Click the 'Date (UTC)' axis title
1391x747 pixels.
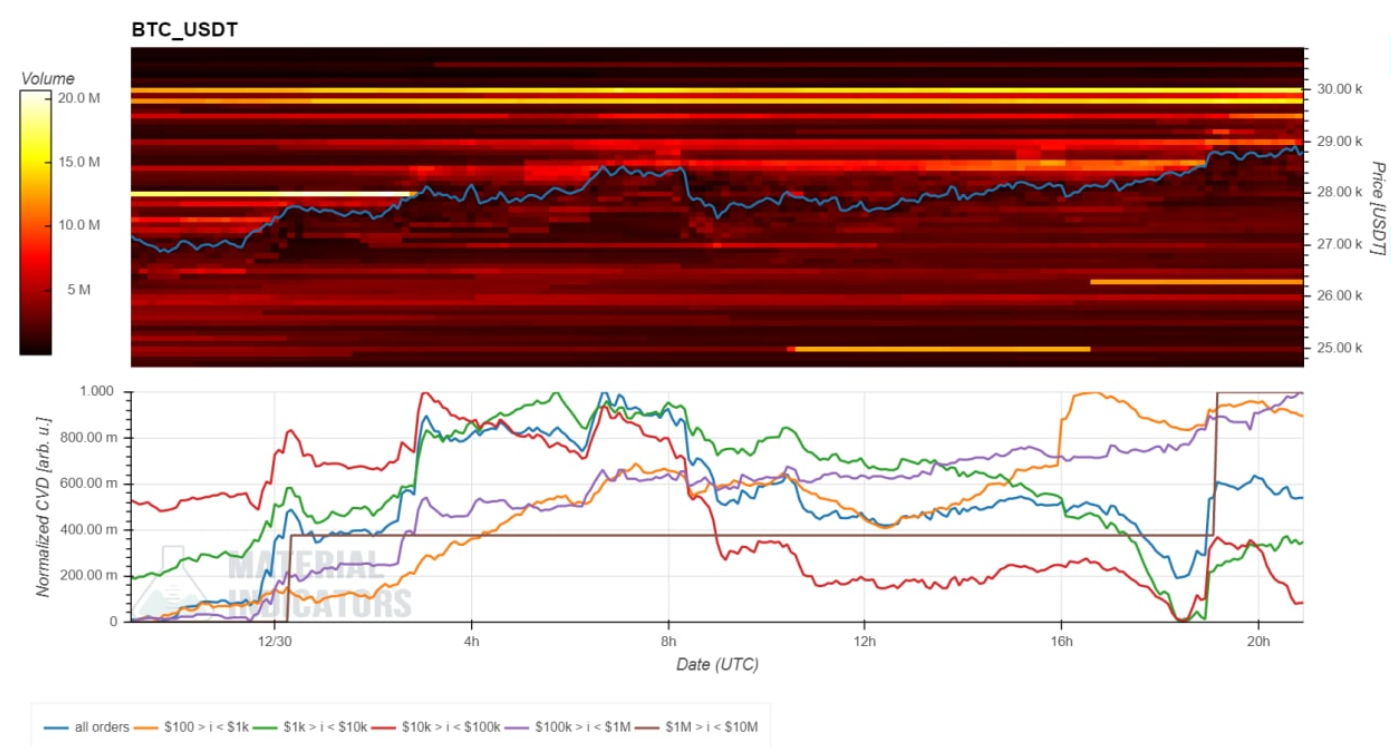tap(715, 664)
